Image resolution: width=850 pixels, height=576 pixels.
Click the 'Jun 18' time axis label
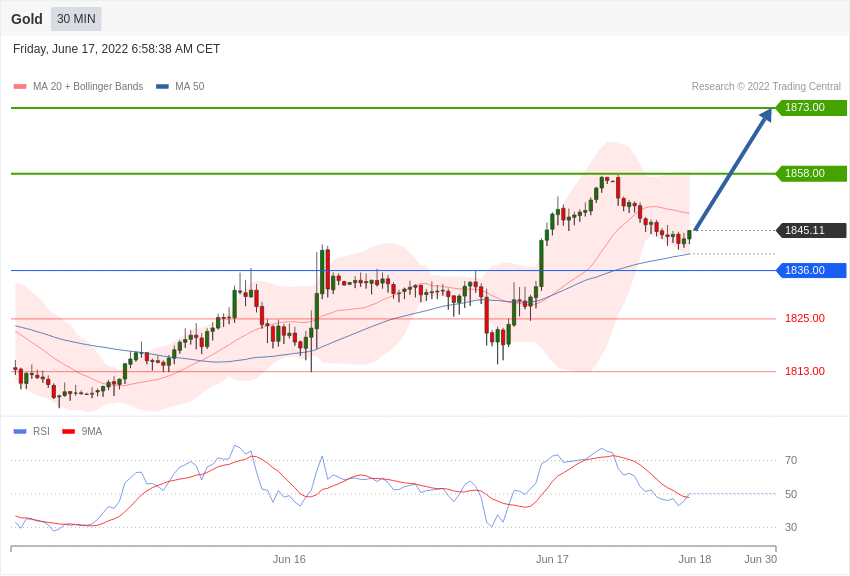pyautogui.click(x=695, y=559)
